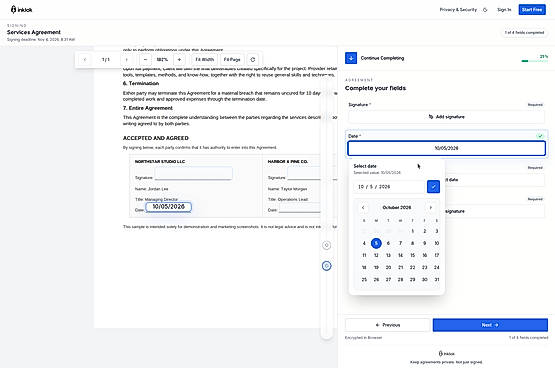This screenshot has width=555, height=368.
Task: Click the Inklok logo in the header
Action: [x=21, y=10]
